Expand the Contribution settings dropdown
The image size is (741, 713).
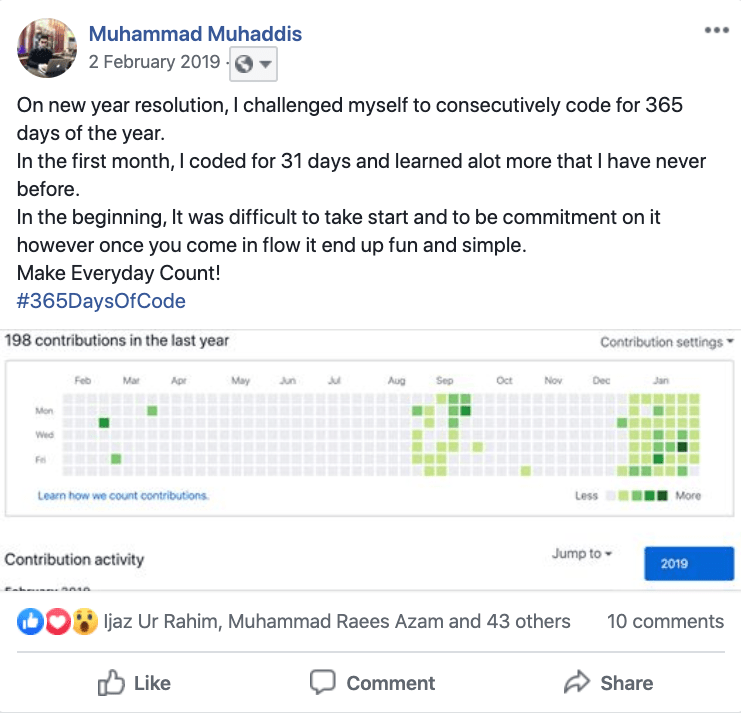667,342
